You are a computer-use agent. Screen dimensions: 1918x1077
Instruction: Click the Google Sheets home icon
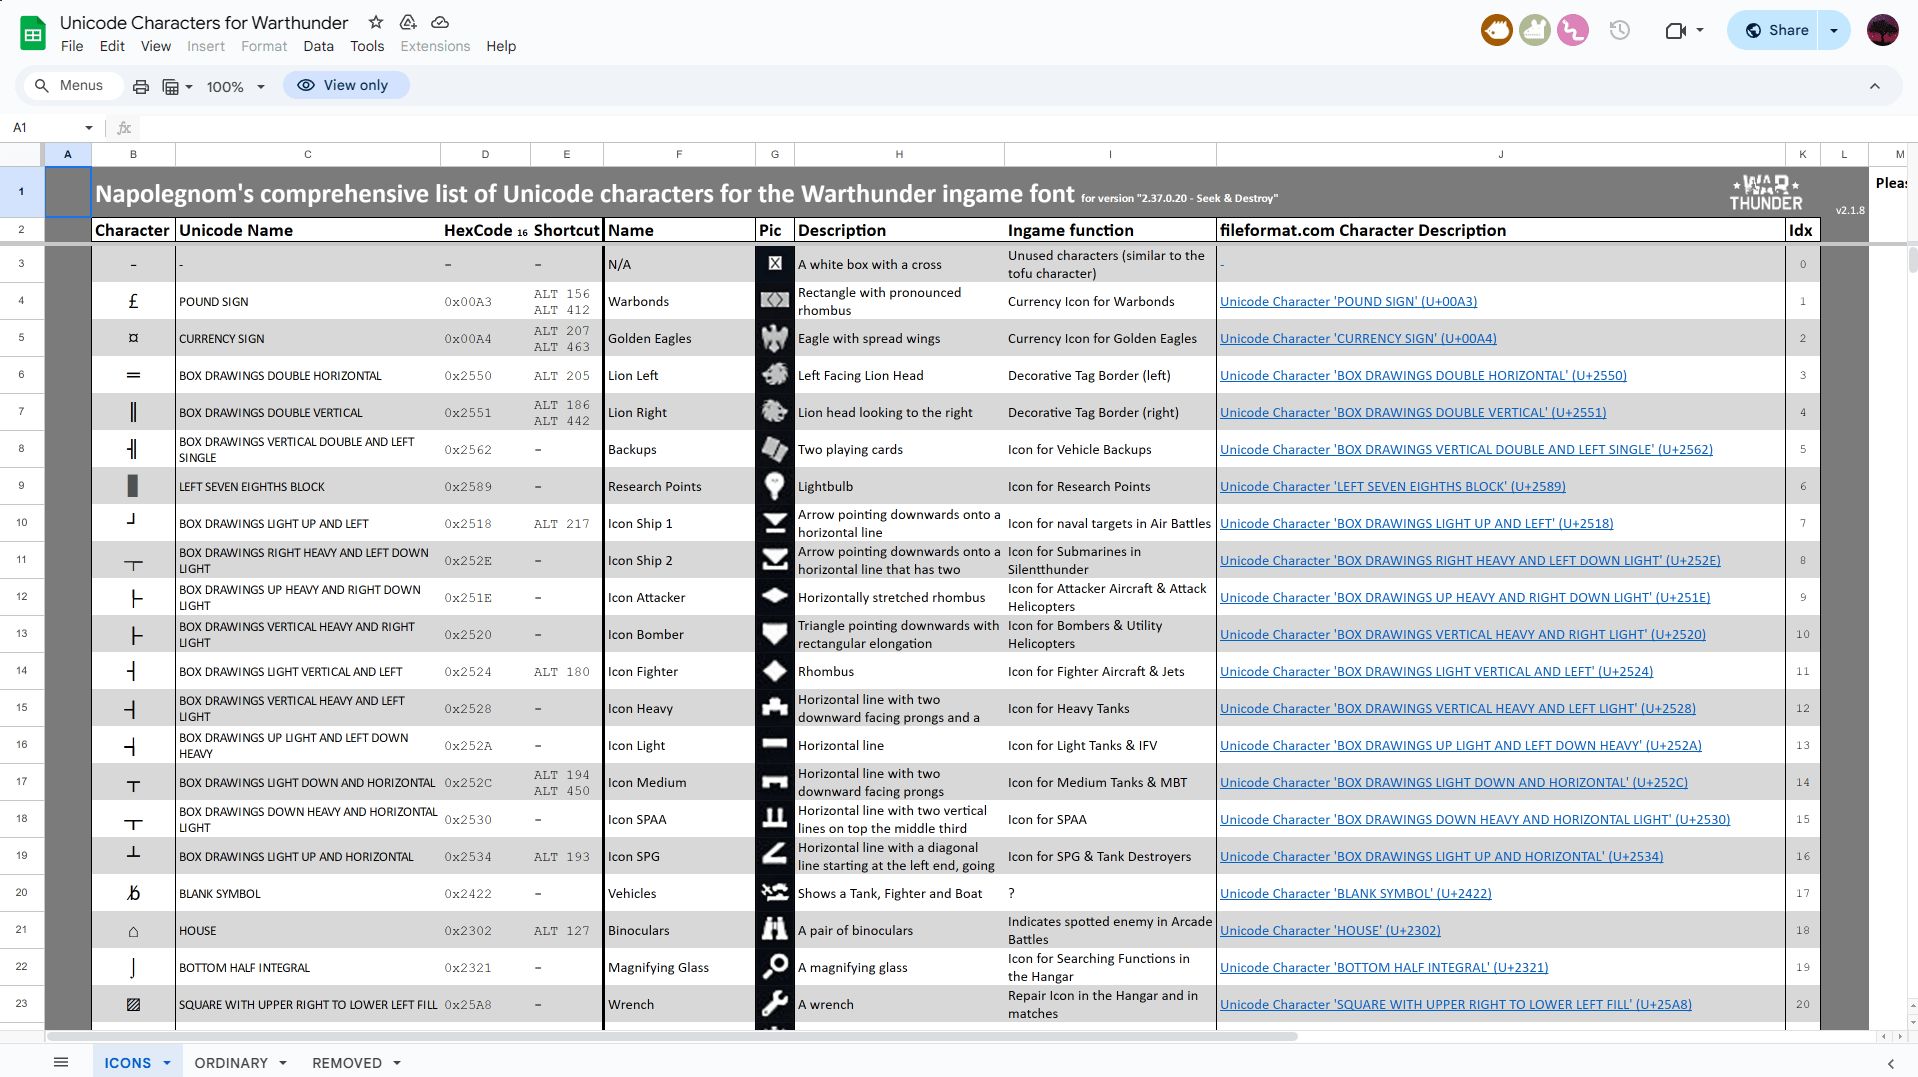(x=33, y=34)
